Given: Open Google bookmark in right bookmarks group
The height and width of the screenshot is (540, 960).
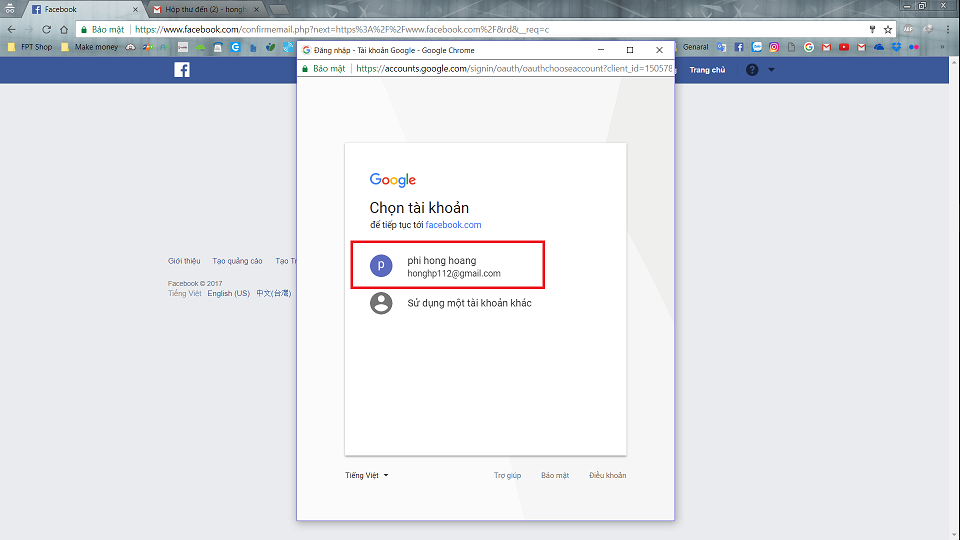Looking at the screenshot, I should tap(809, 47).
